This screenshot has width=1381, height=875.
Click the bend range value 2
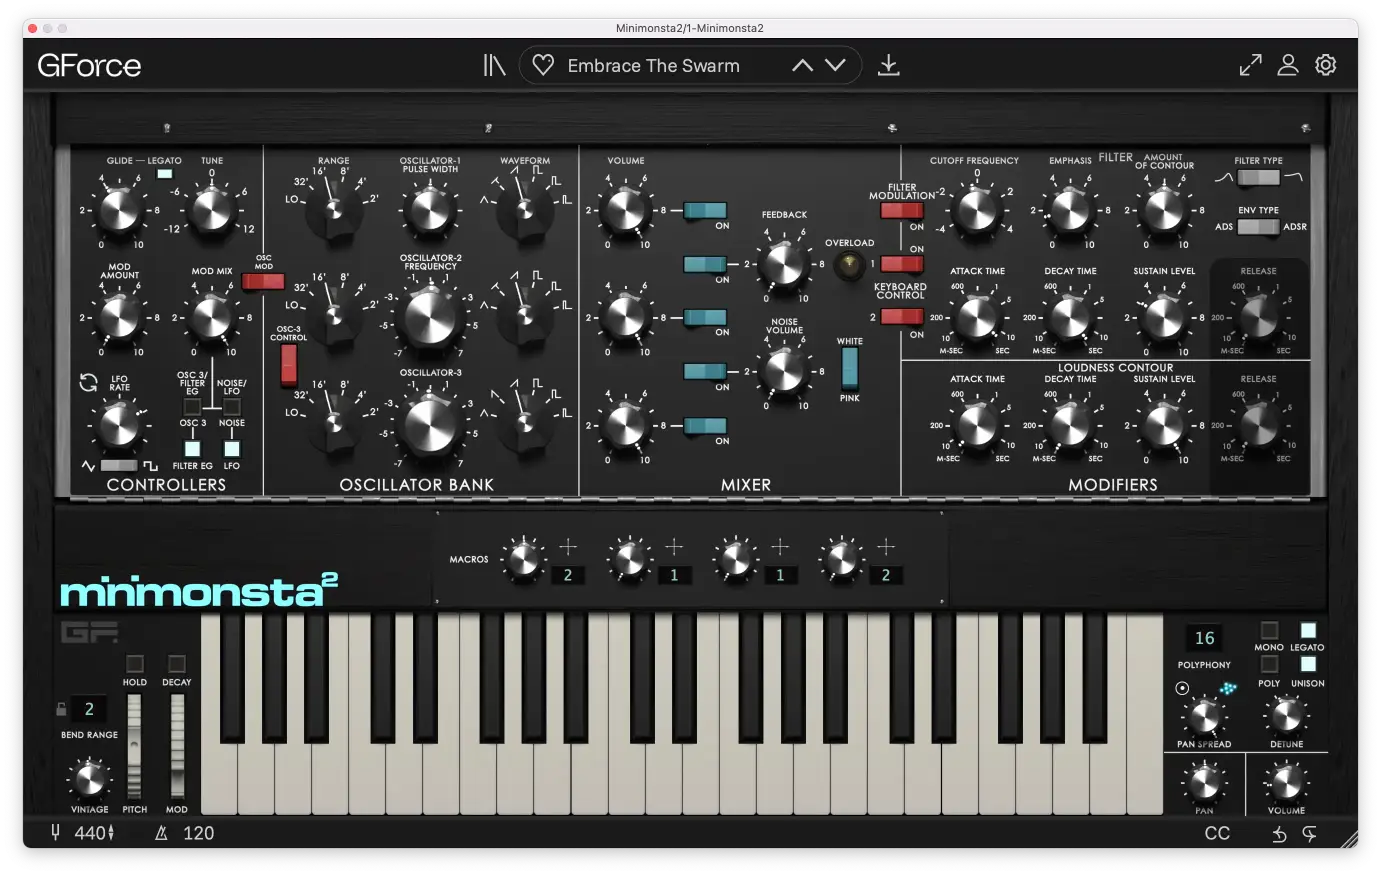pos(89,709)
